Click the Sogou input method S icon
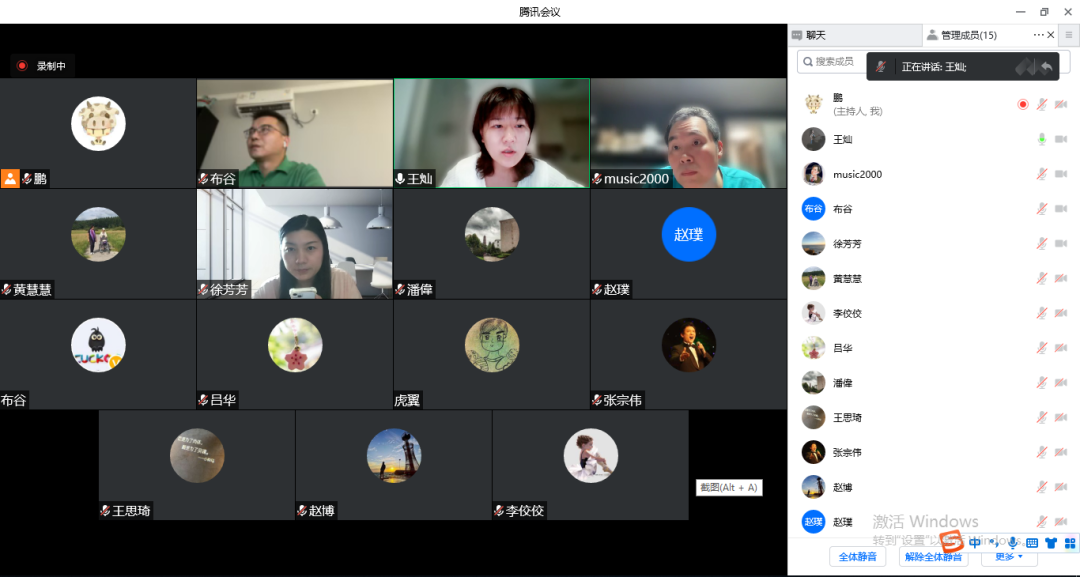Viewport: 1080px width, 577px height. coord(953,542)
